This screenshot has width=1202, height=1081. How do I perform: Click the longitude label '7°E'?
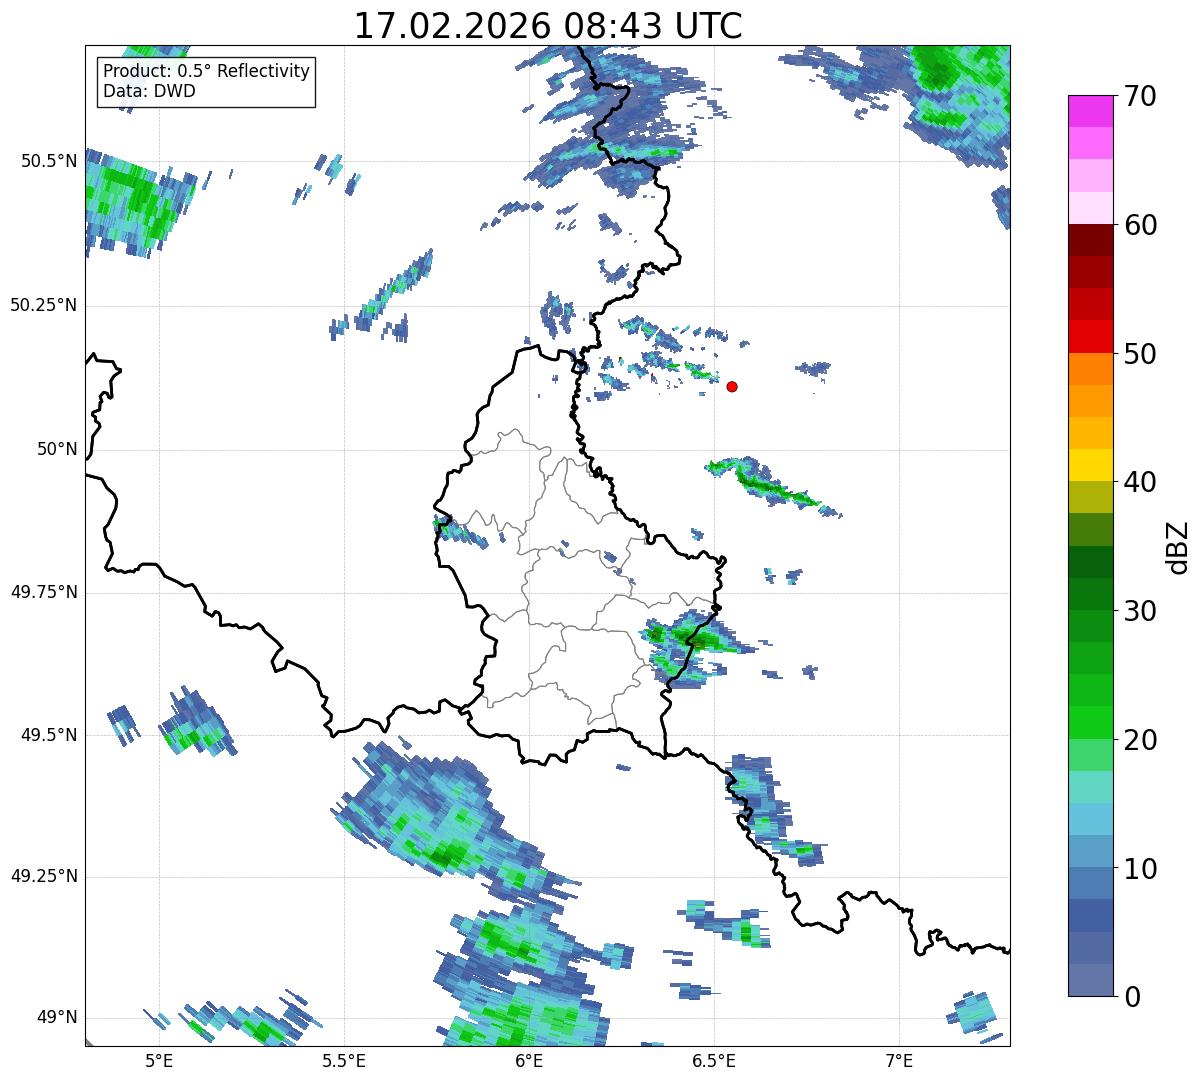tap(899, 1060)
